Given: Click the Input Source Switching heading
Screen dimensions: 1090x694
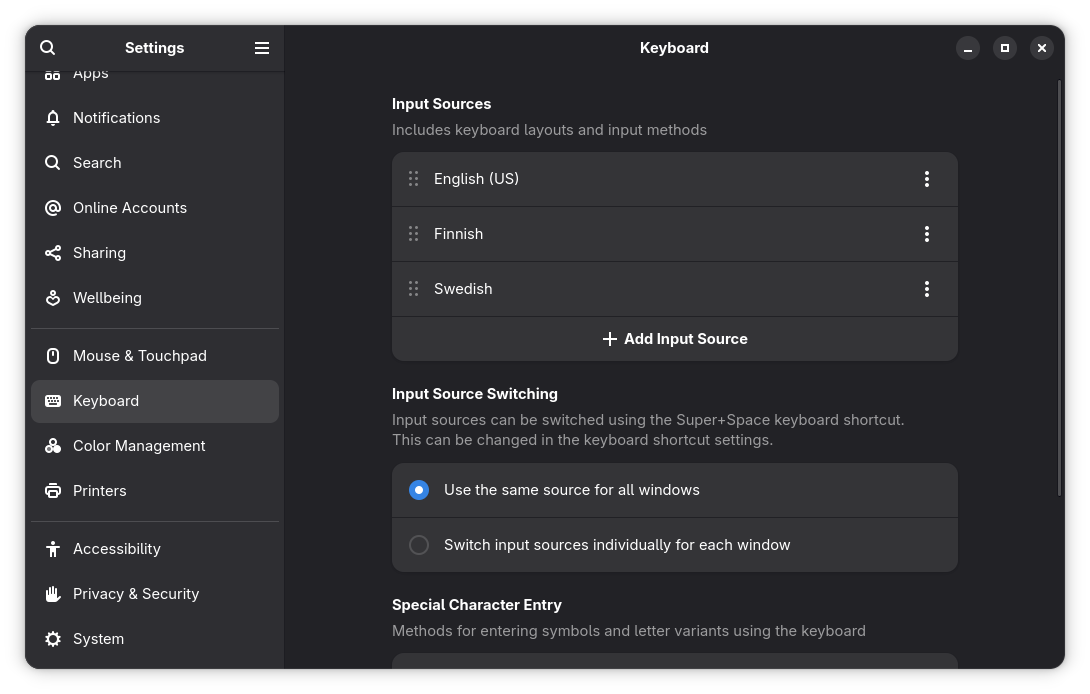Looking at the screenshot, I should click(475, 394).
